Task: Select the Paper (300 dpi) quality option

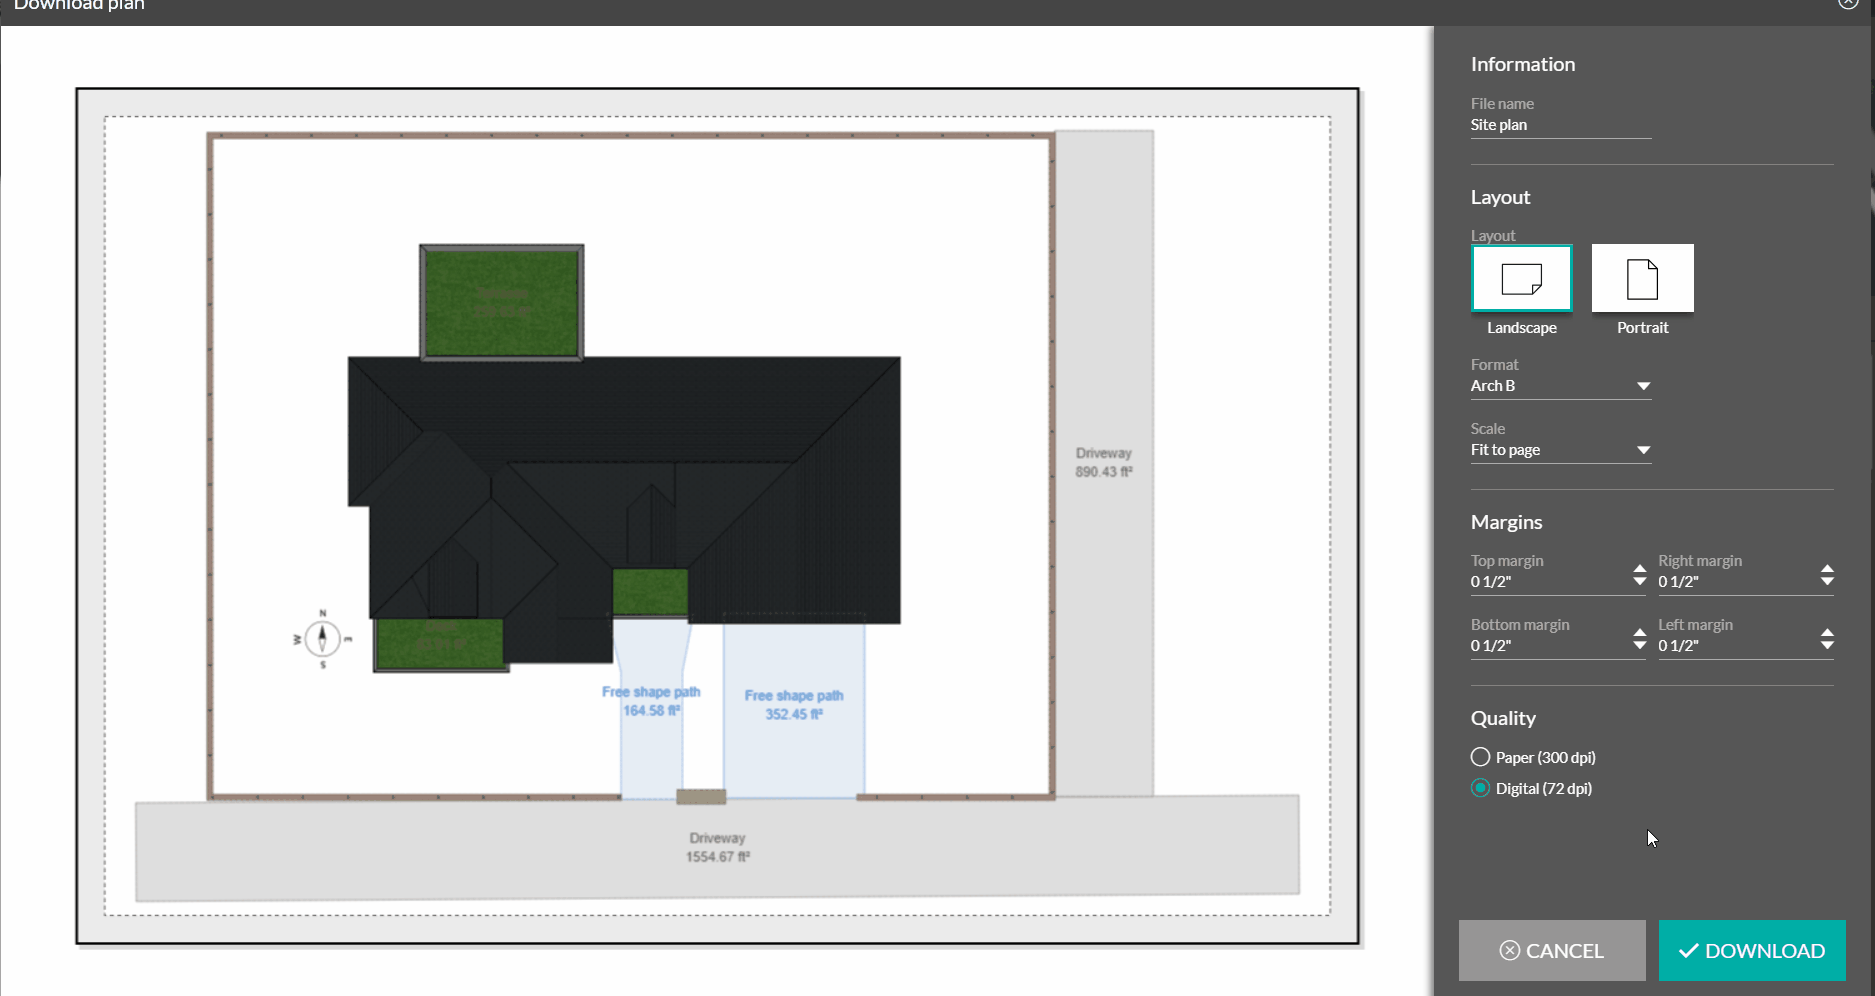Action: tap(1480, 757)
